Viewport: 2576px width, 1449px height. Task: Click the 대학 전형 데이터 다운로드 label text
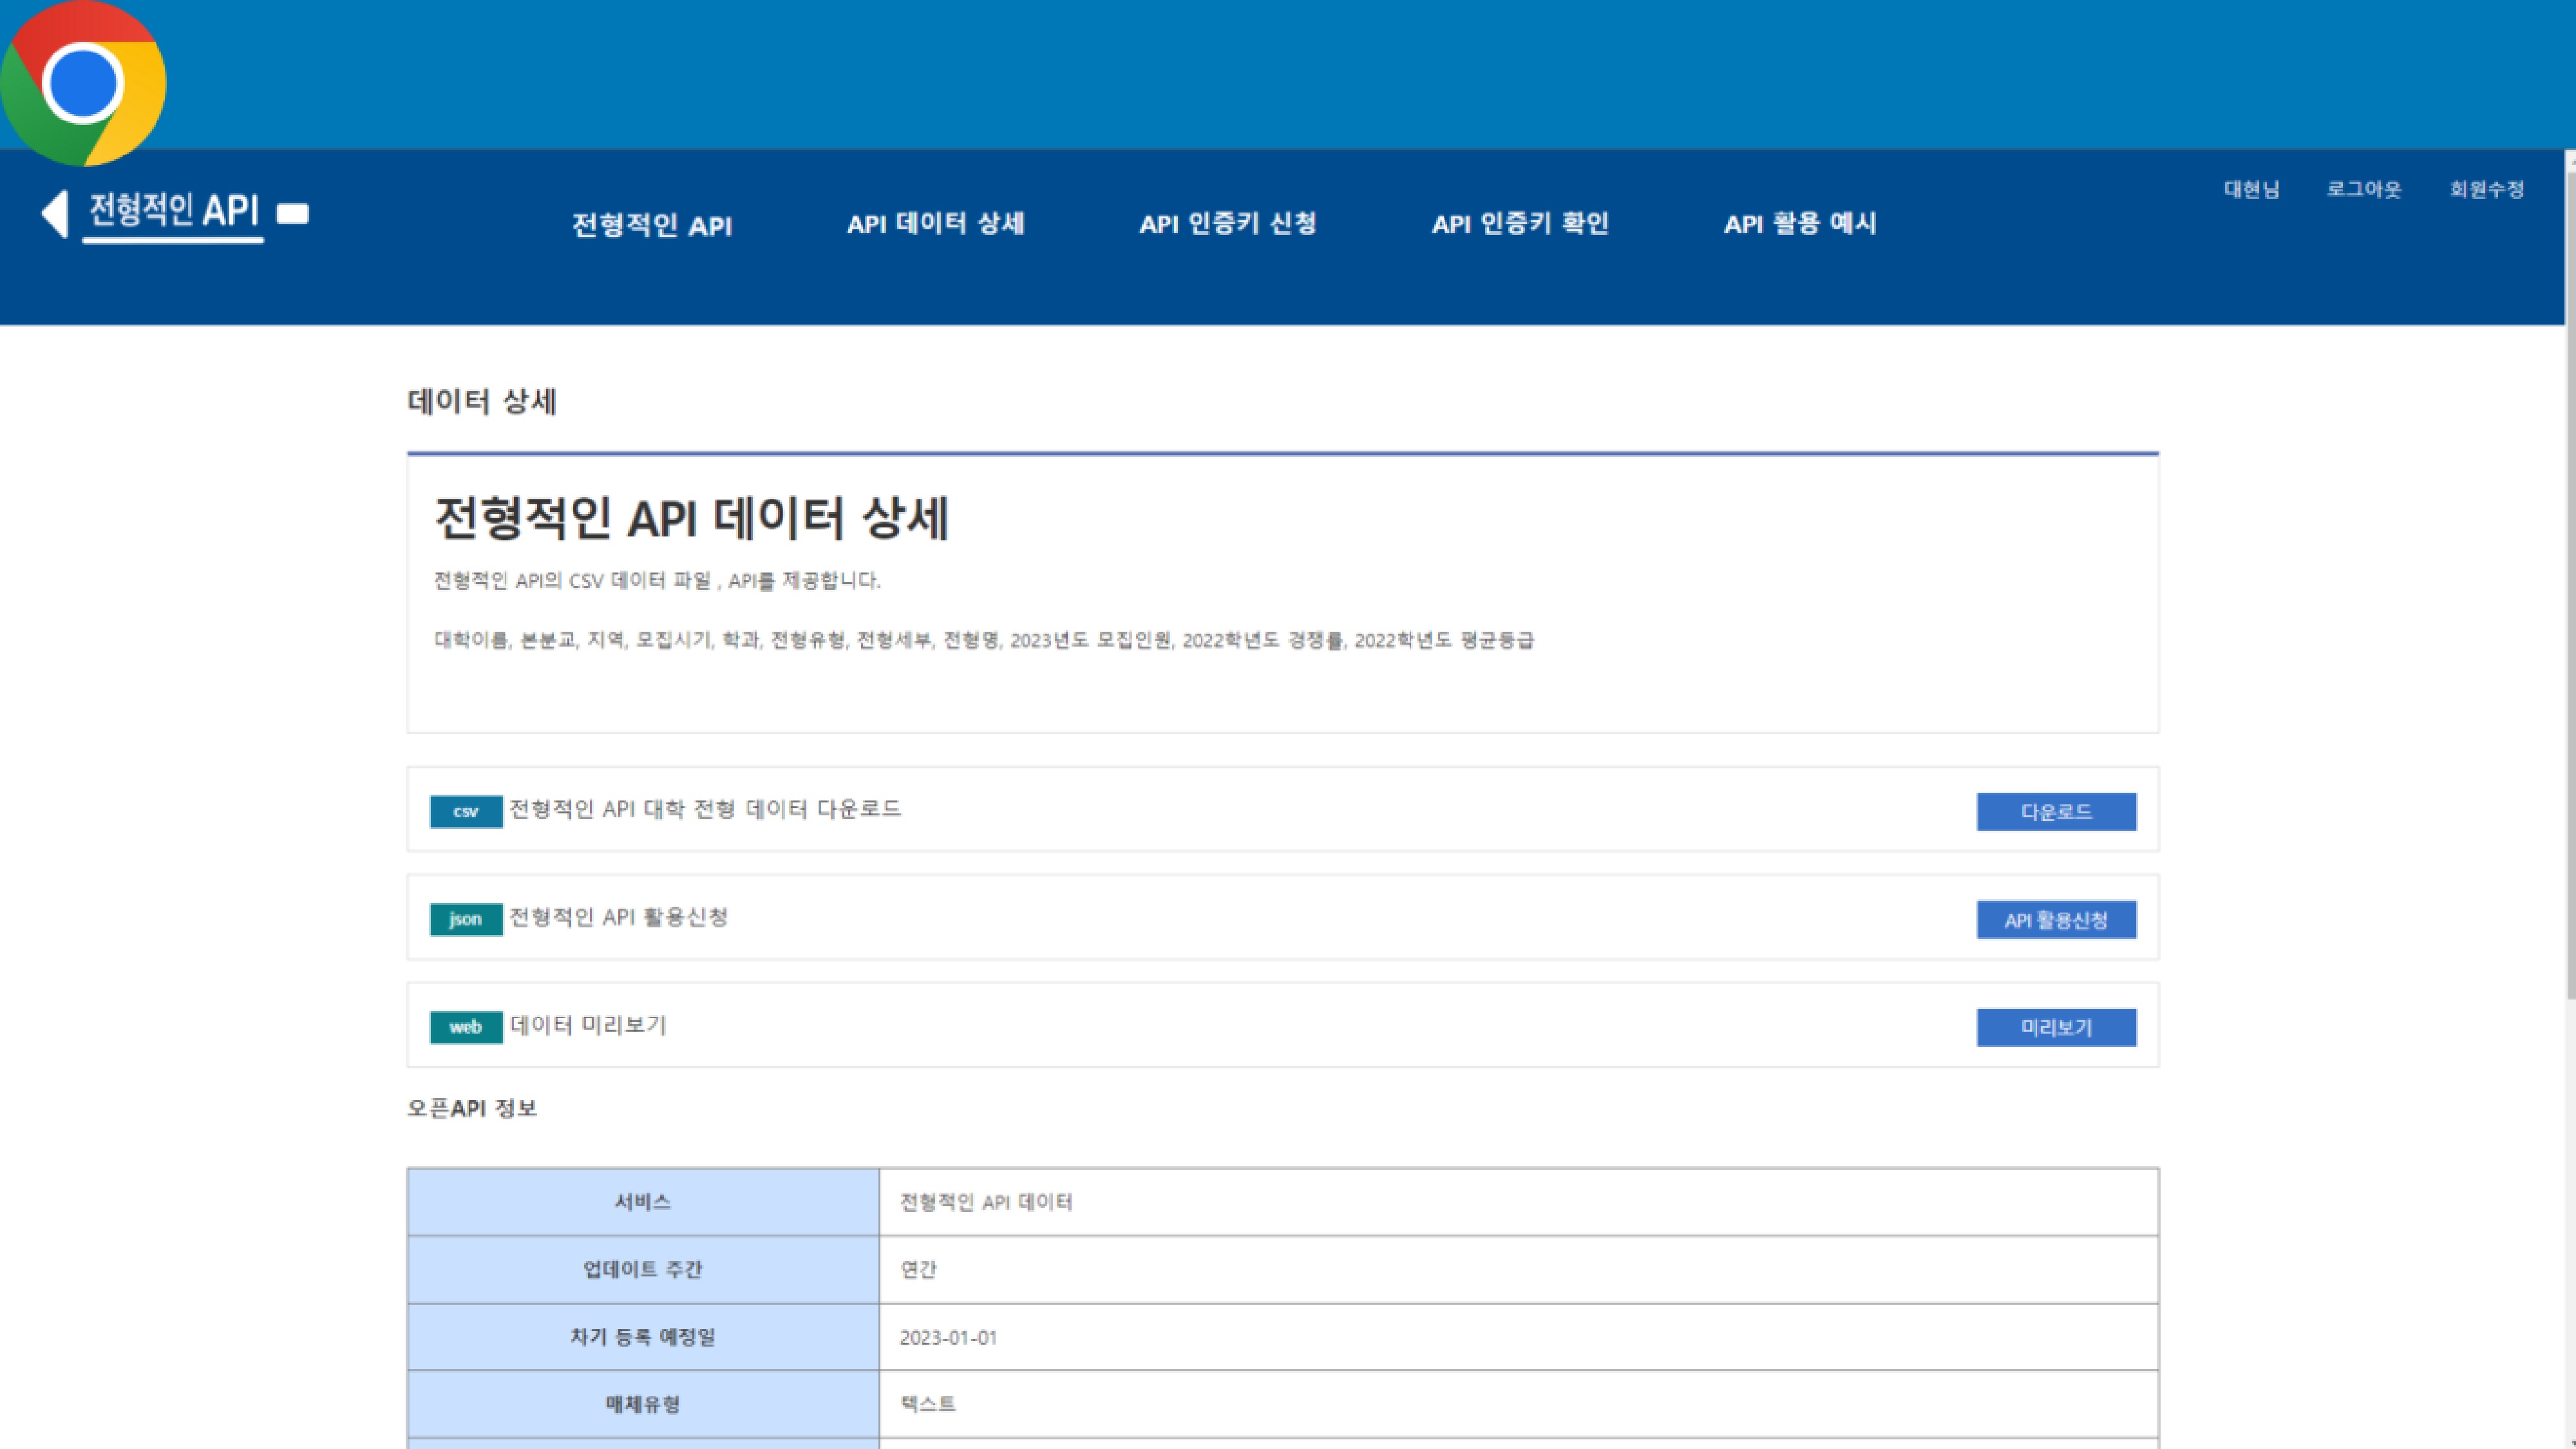705,809
